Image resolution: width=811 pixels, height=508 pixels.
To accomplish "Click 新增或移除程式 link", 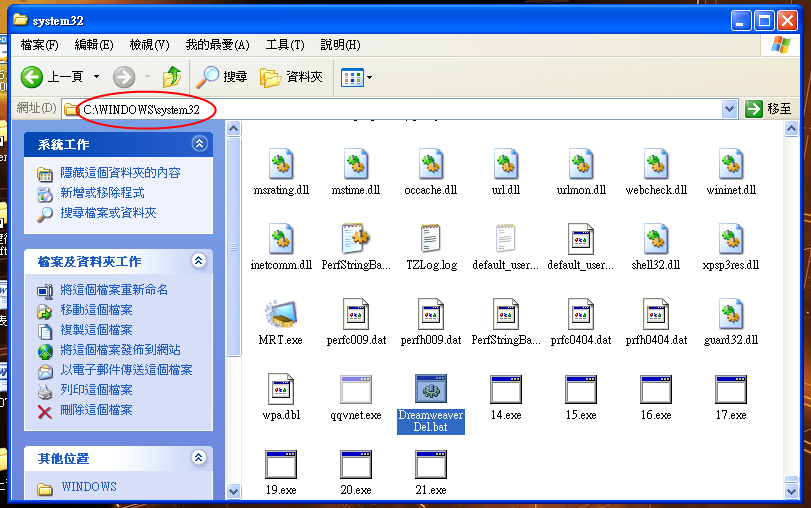I will [102, 193].
